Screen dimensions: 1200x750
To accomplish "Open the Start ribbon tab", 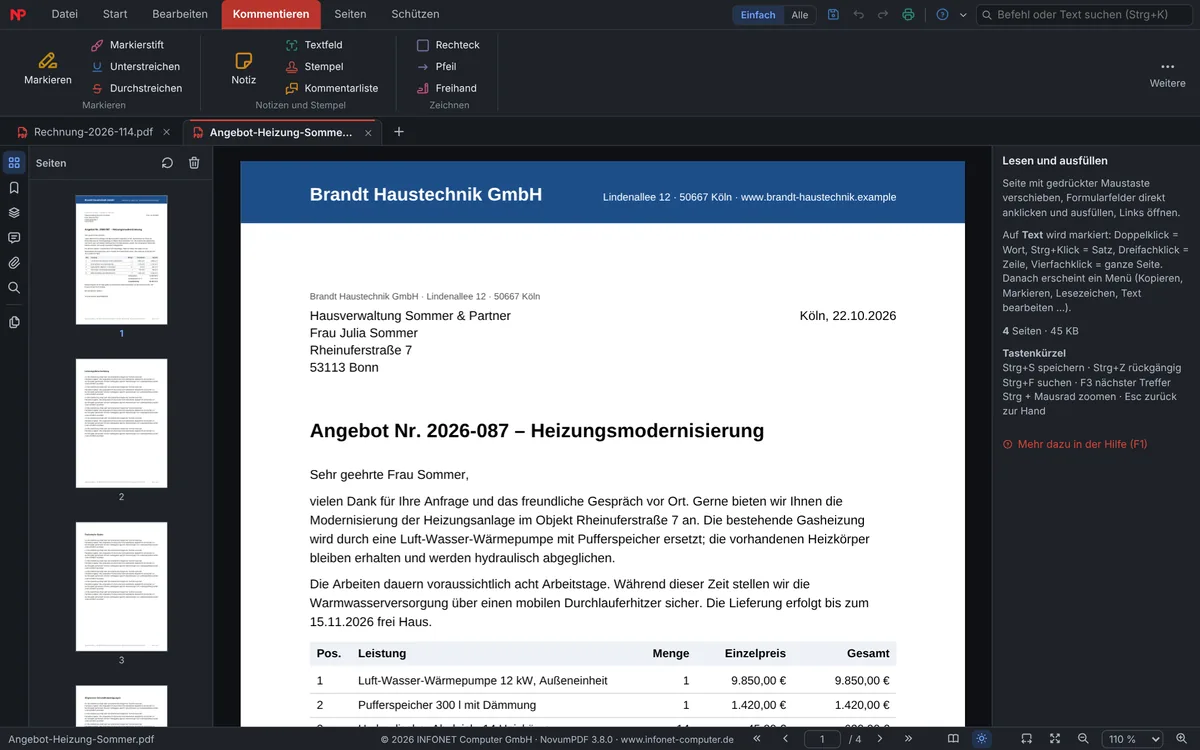I will tap(115, 14).
